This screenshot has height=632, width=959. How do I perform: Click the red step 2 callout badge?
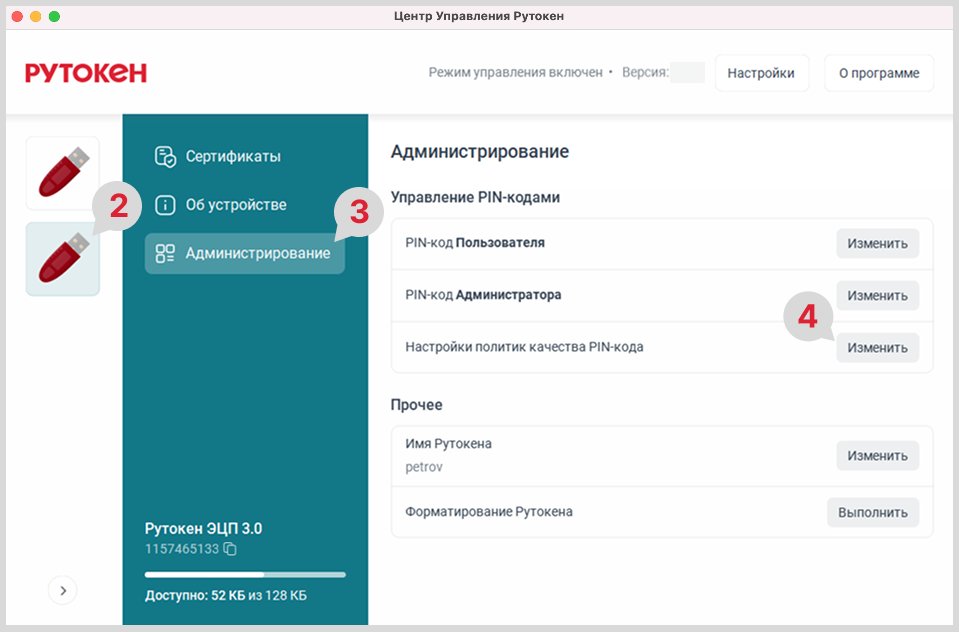click(x=119, y=208)
